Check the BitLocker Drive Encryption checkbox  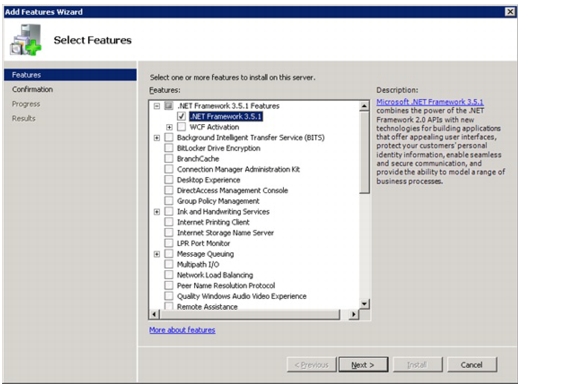(x=169, y=148)
